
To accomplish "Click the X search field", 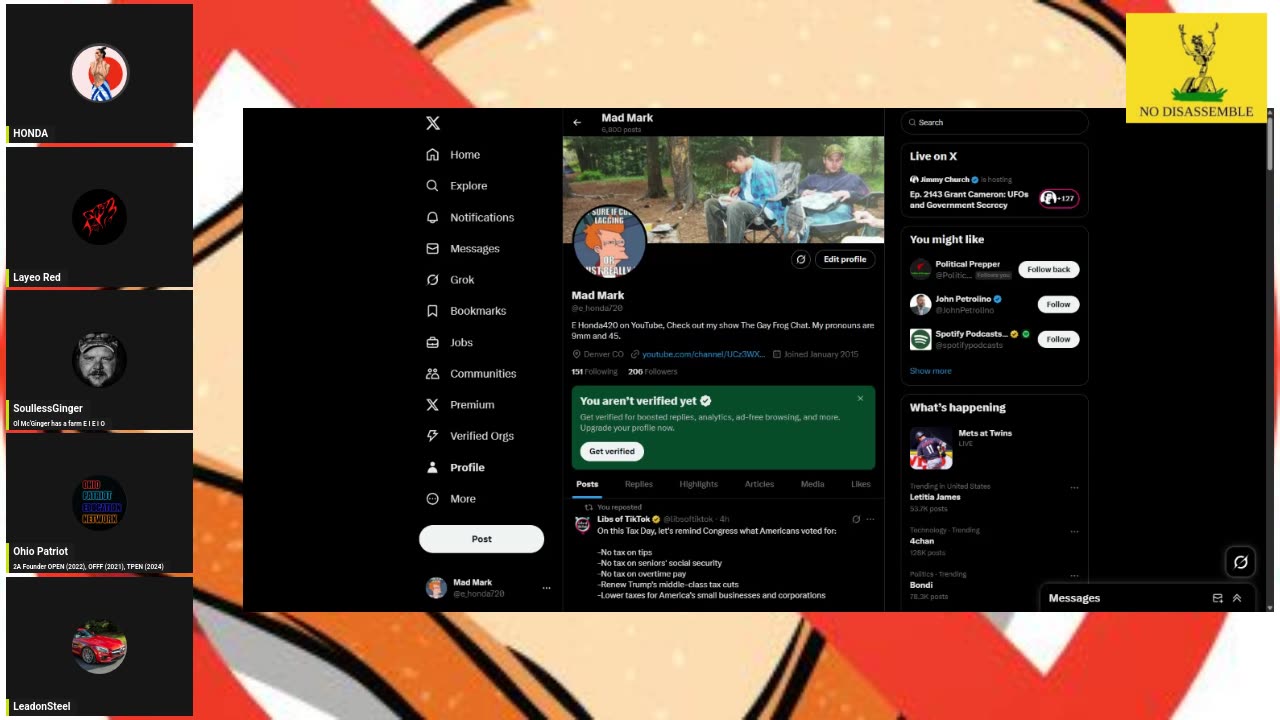I will 994,122.
